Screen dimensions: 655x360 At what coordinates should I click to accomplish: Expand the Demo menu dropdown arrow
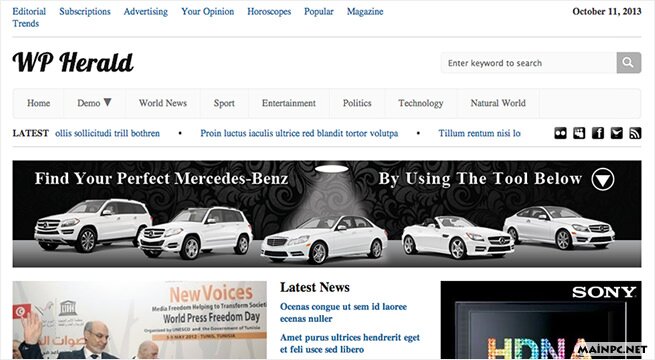tap(107, 102)
